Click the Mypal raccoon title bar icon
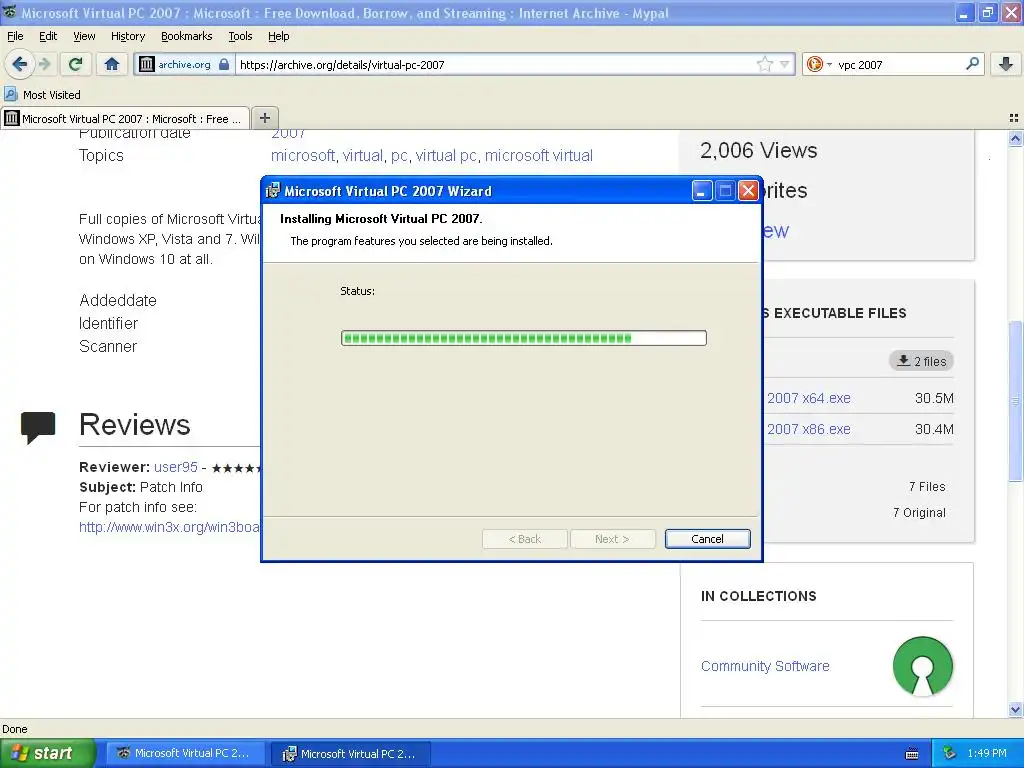This screenshot has width=1024, height=768. coord(9,12)
